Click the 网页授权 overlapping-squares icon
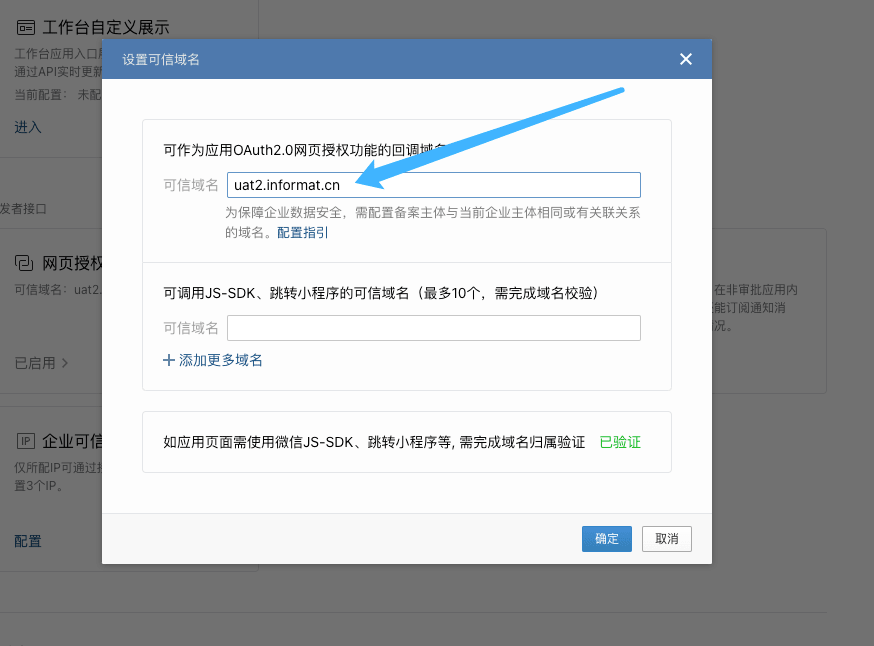Viewport: 874px width, 646px height. 25,263
